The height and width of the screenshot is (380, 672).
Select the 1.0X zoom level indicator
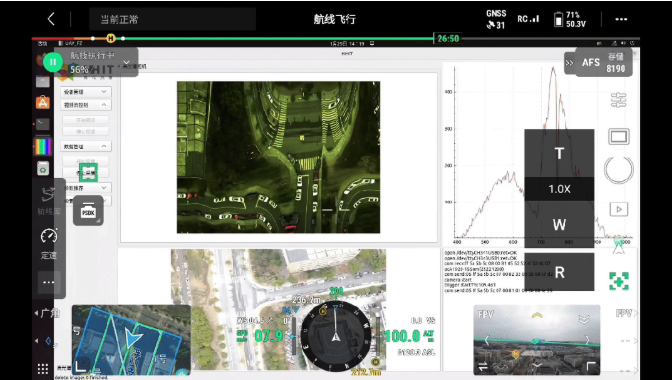coord(559,189)
